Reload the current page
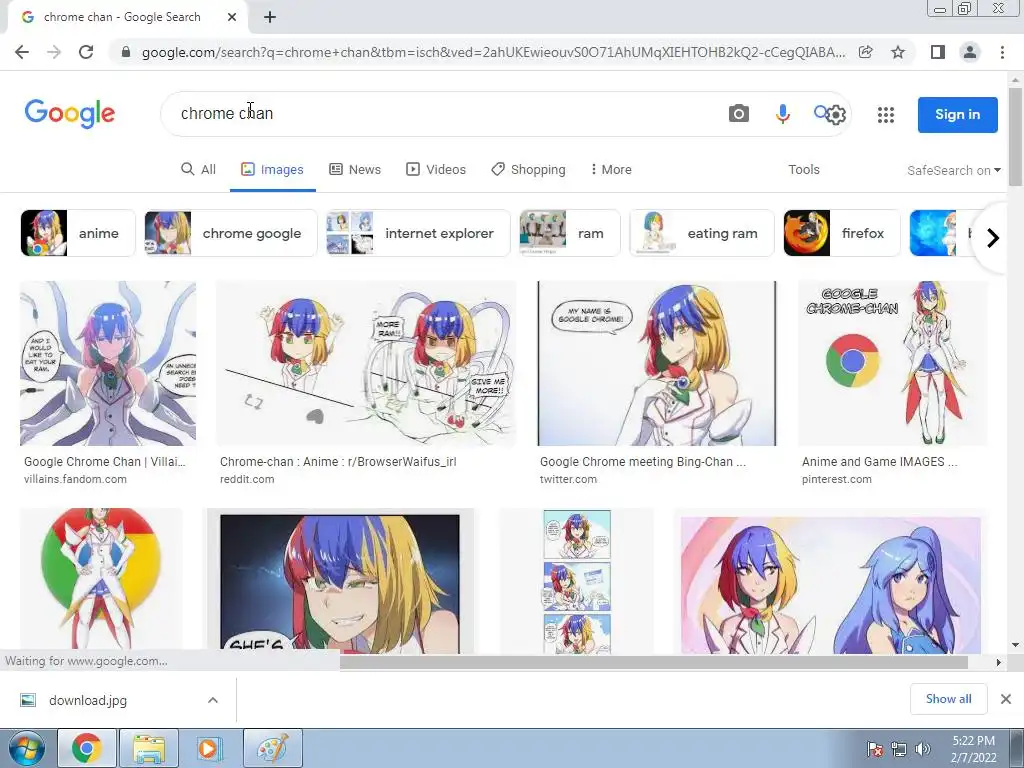Image resolution: width=1024 pixels, height=768 pixels. coord(86,52)
